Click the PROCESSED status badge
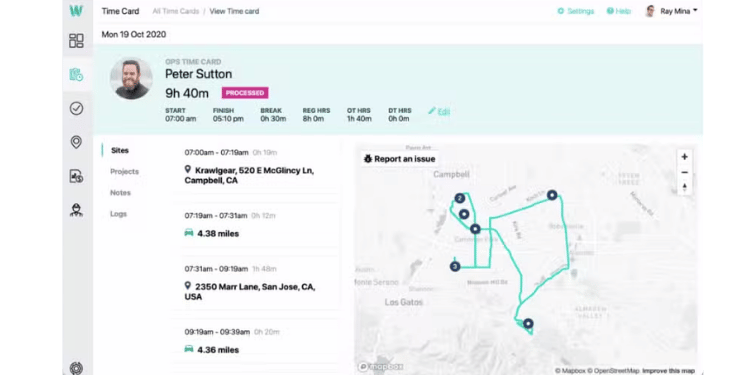The width and height of the screenshot is (750, 375). tap(245, 93)
